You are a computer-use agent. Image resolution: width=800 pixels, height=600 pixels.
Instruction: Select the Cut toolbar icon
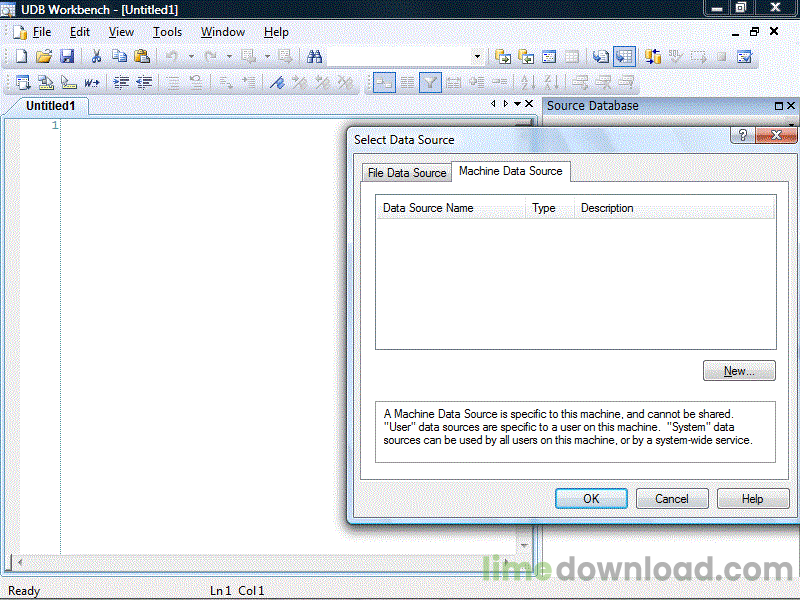pos(94,56)
